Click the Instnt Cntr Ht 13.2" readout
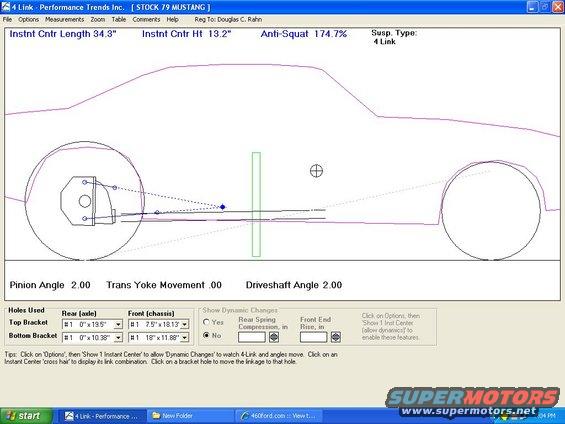This screenshot has width=565, height=424. tap(186, 34)
